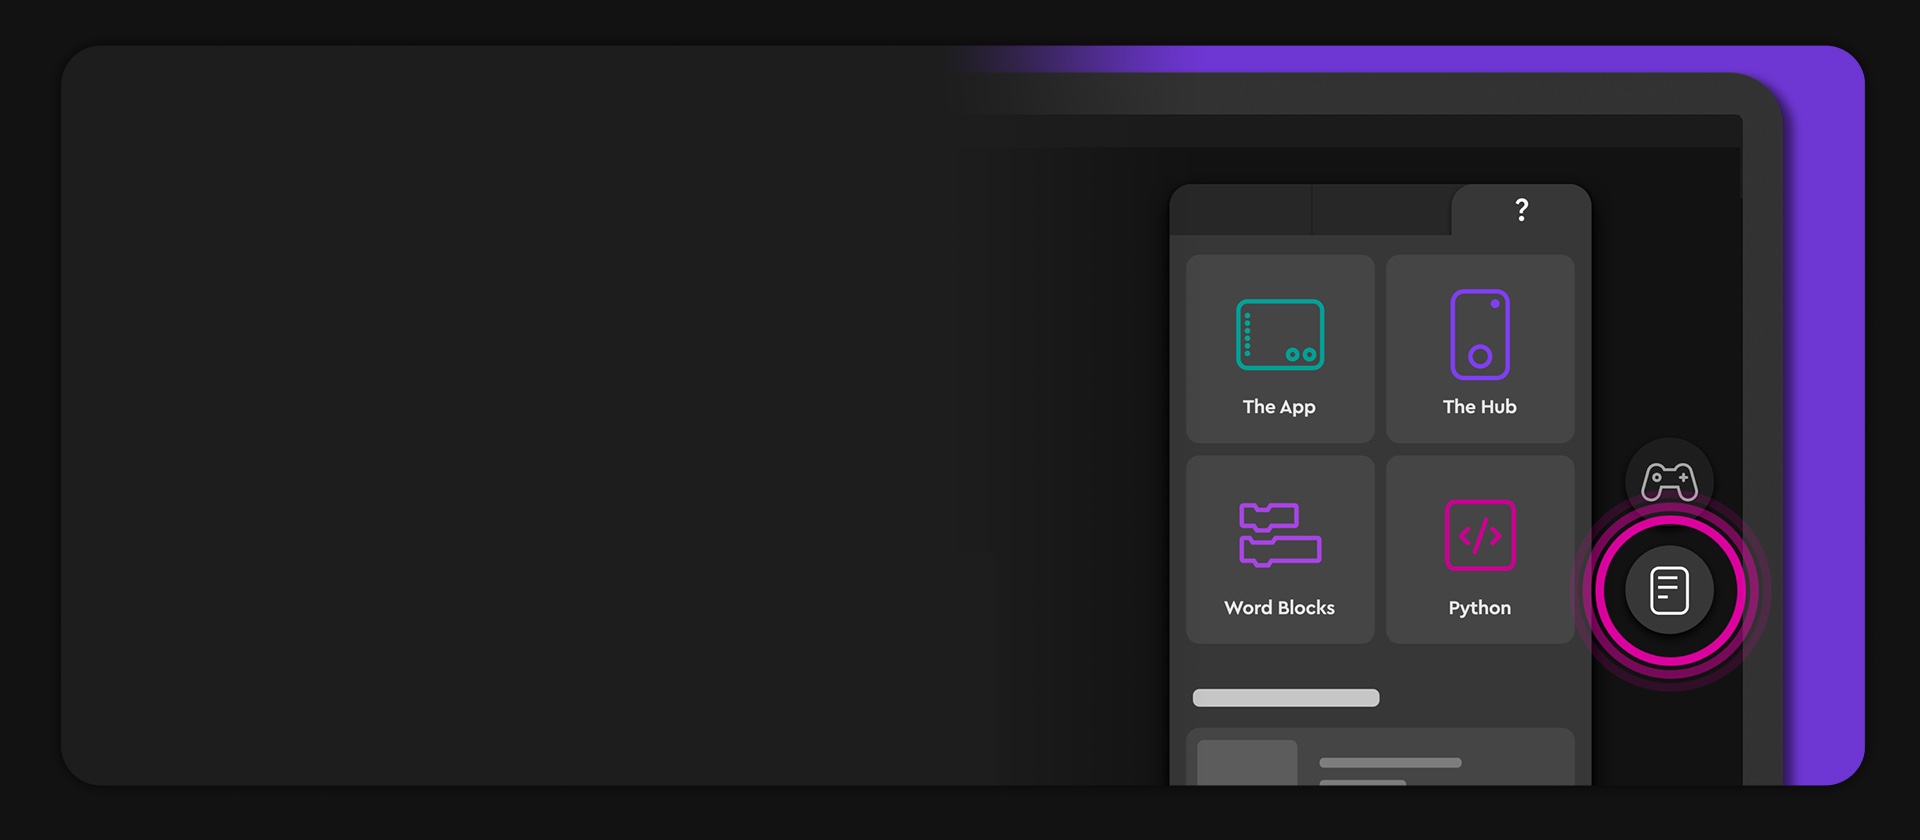1920x840 pixels.
Task: Click the gamepad controller icon
Action: [1669, 481]
